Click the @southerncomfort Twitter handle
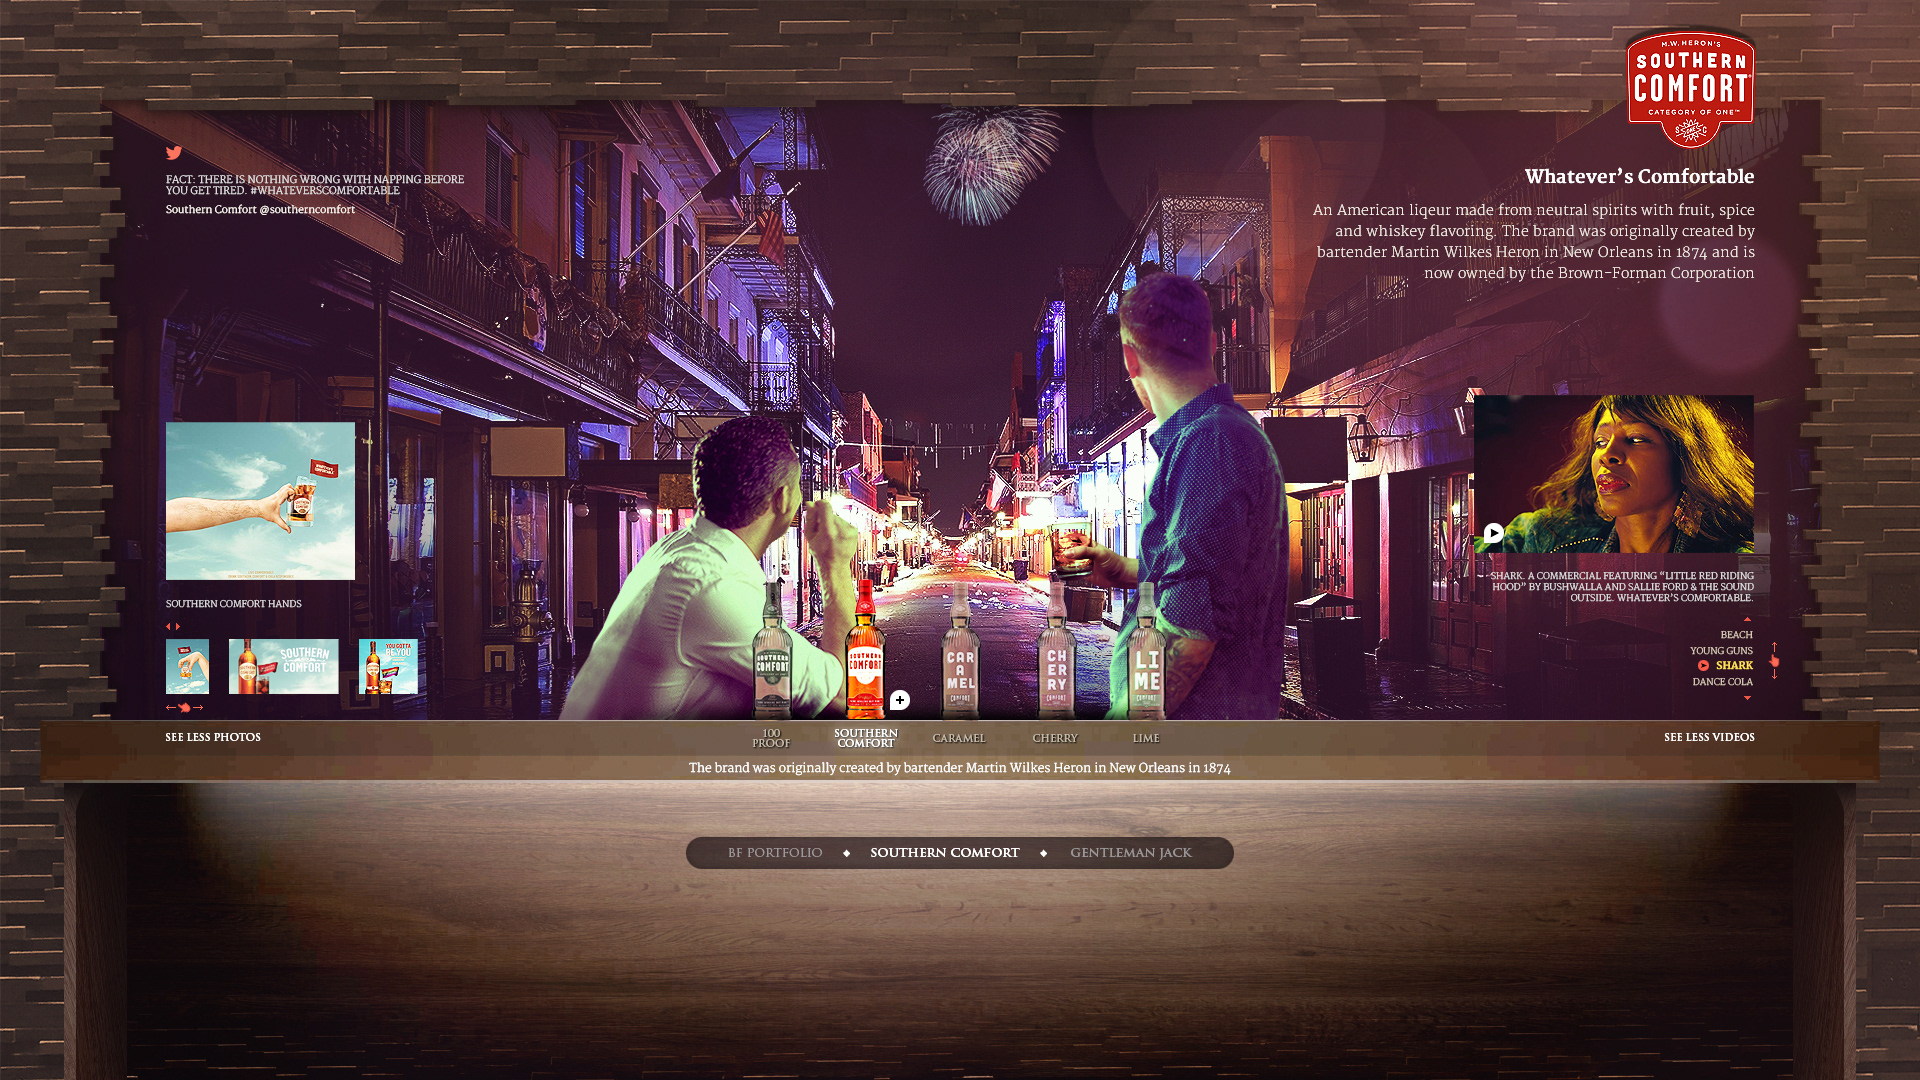1920x1080 pixels. point(307,210)
